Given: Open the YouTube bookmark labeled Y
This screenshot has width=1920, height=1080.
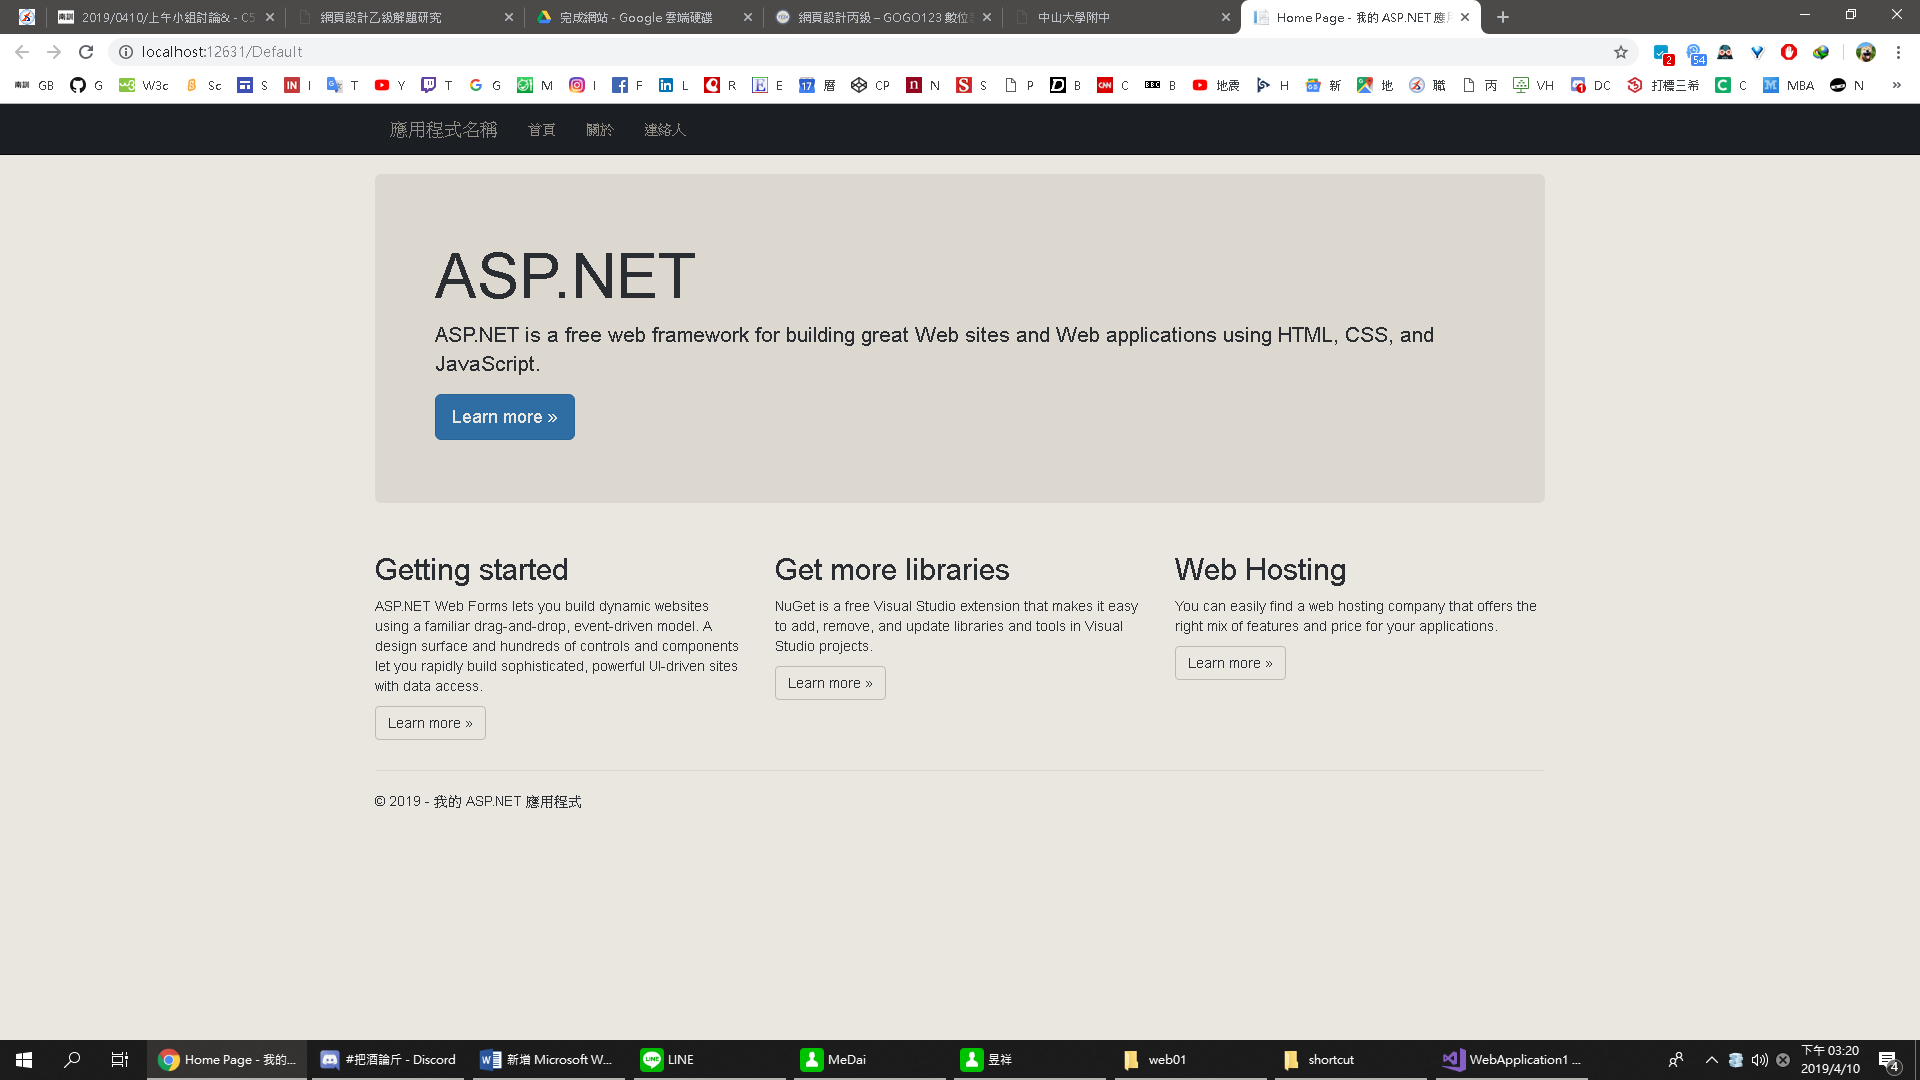Looking at the screenshot, I should coord(390,86).
